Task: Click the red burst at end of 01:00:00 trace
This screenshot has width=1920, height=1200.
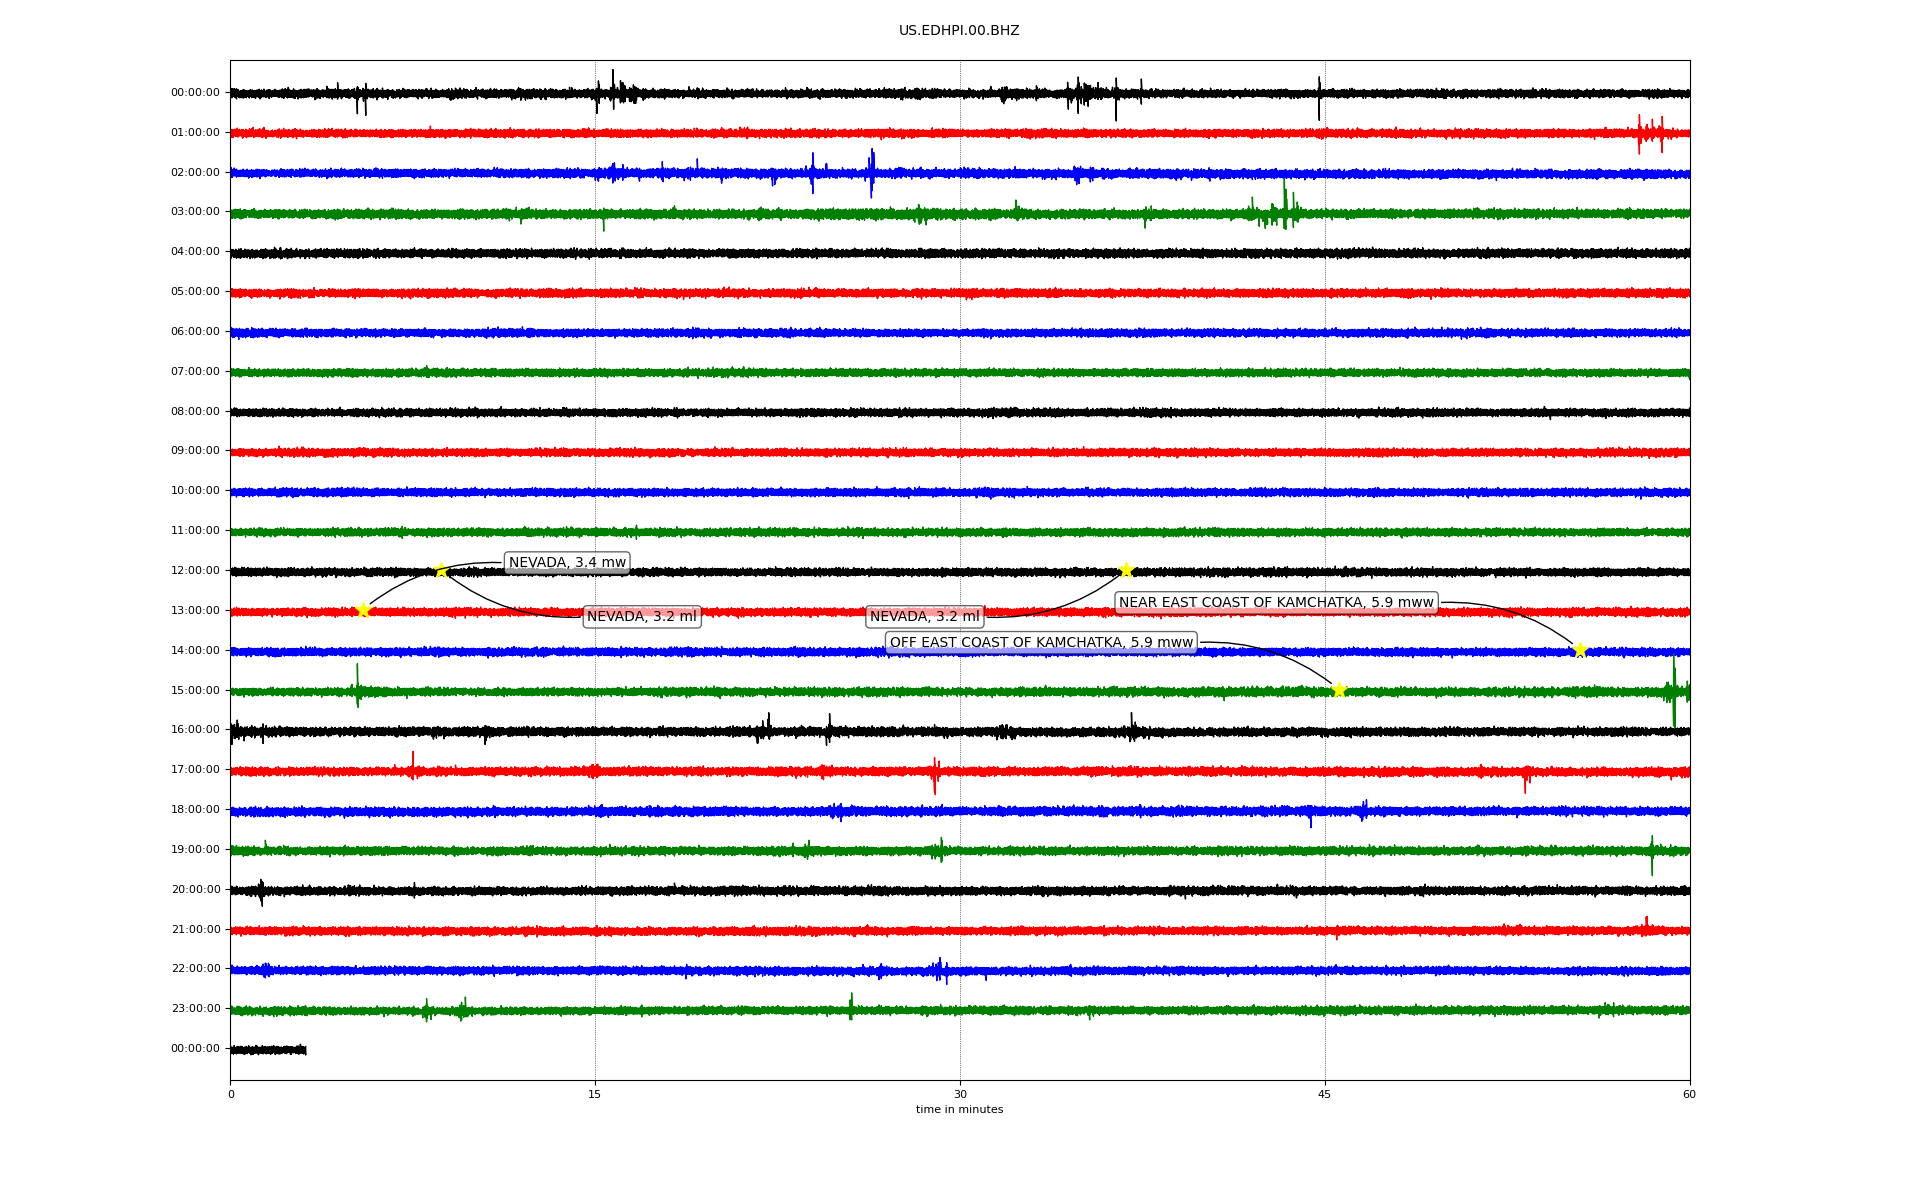Action: point(1650,133)
